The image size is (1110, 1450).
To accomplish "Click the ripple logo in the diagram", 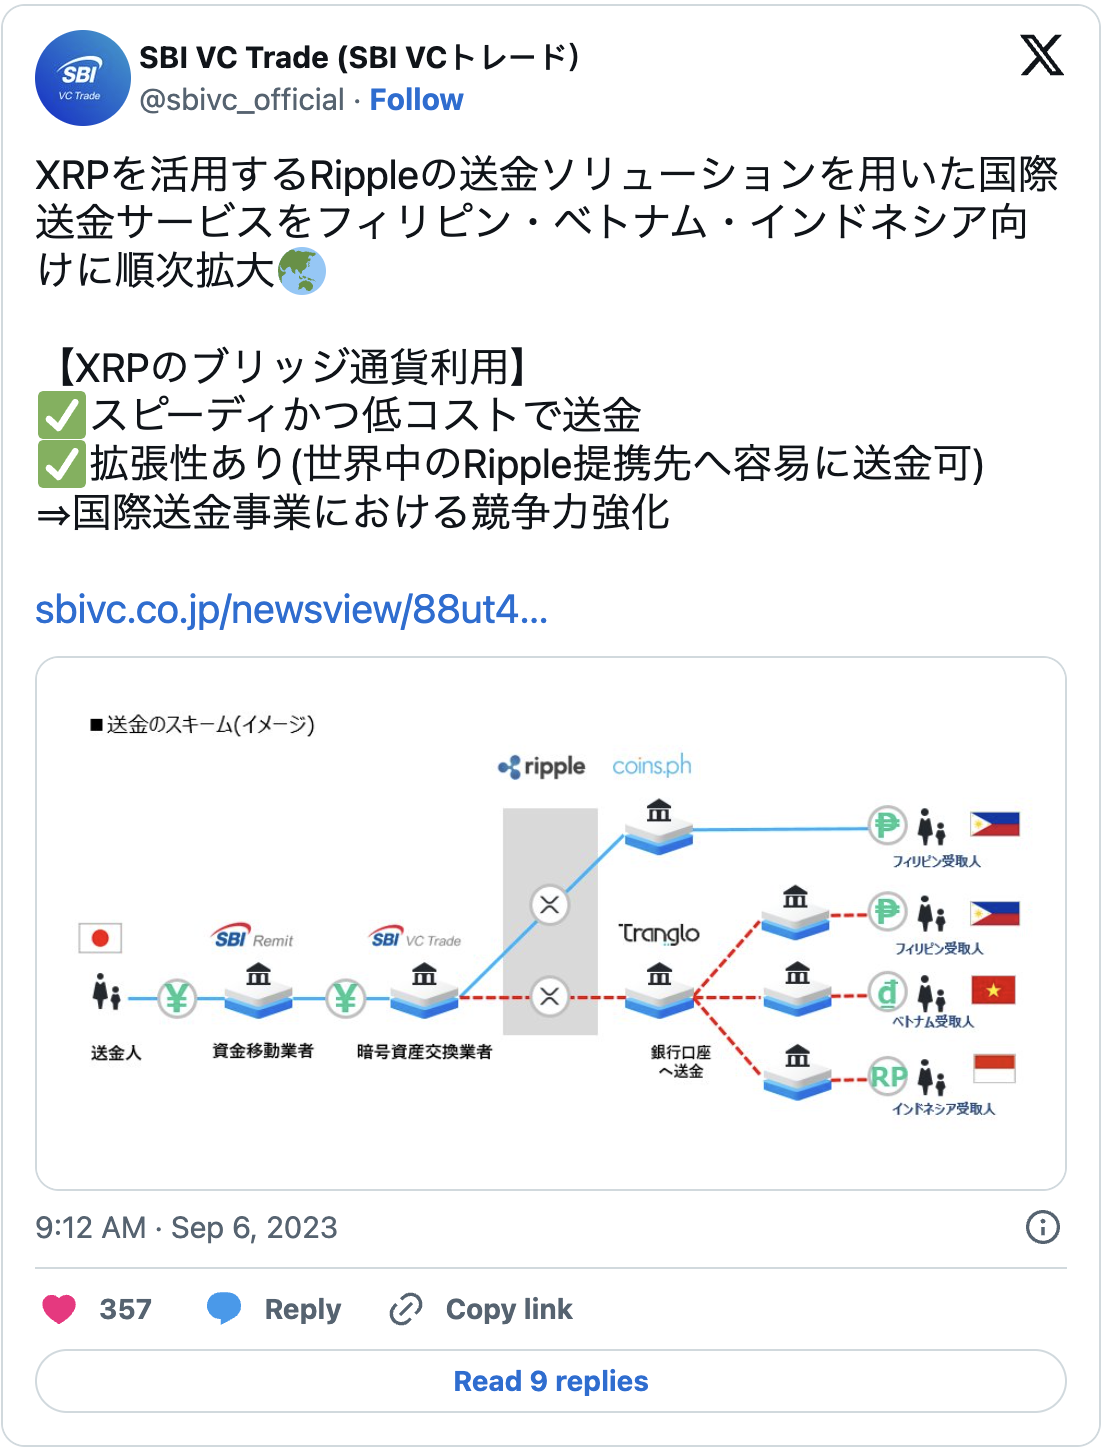I will (542, 767).
